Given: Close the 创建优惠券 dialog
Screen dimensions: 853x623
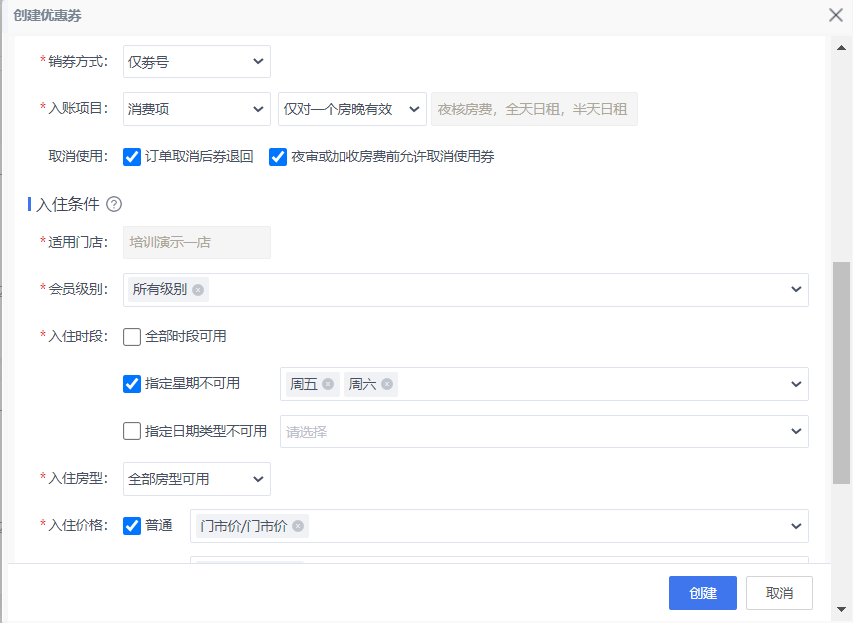Looking at the screenshot, I should 836,15.
